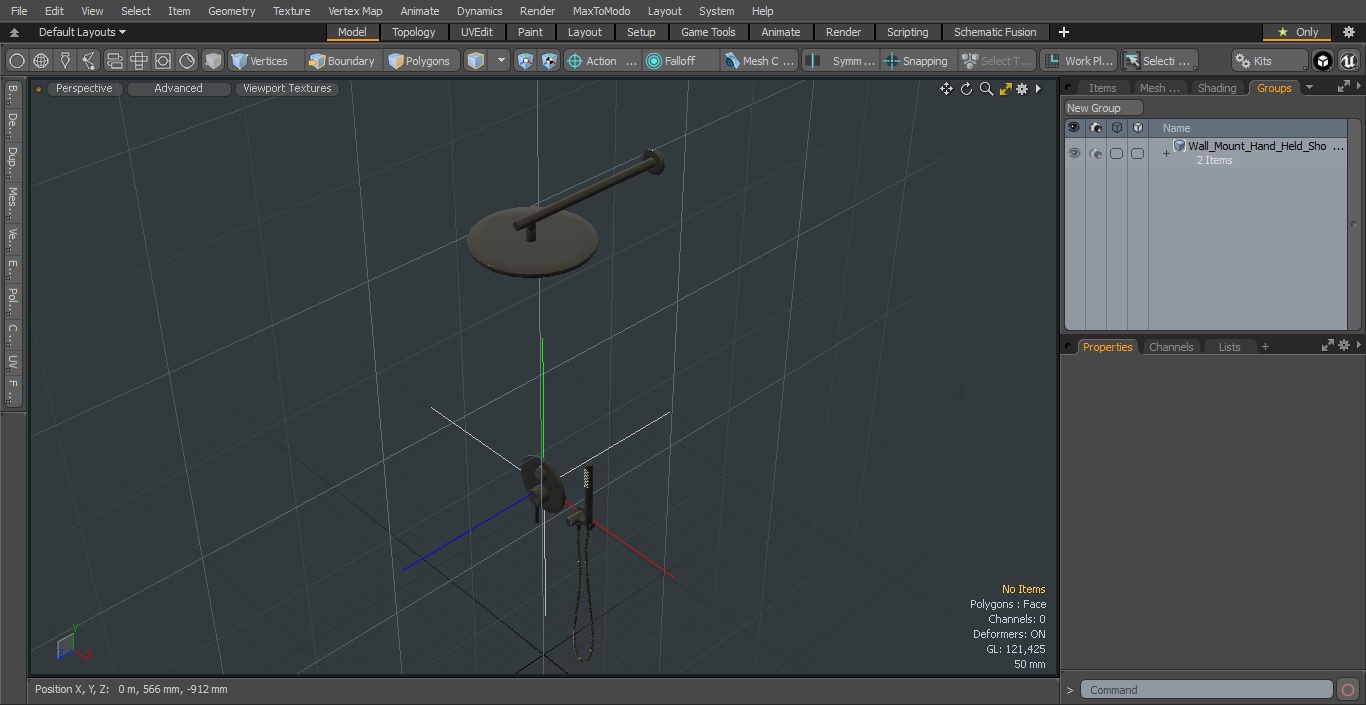Open the Geometry menu
The width and height of the screenshot is (1366, 705).
231,11
